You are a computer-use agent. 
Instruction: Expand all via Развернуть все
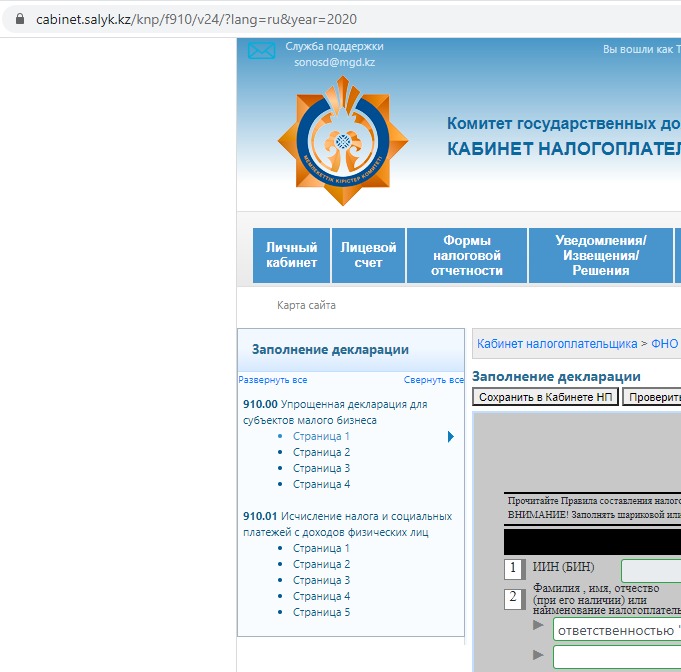(273, 380)
